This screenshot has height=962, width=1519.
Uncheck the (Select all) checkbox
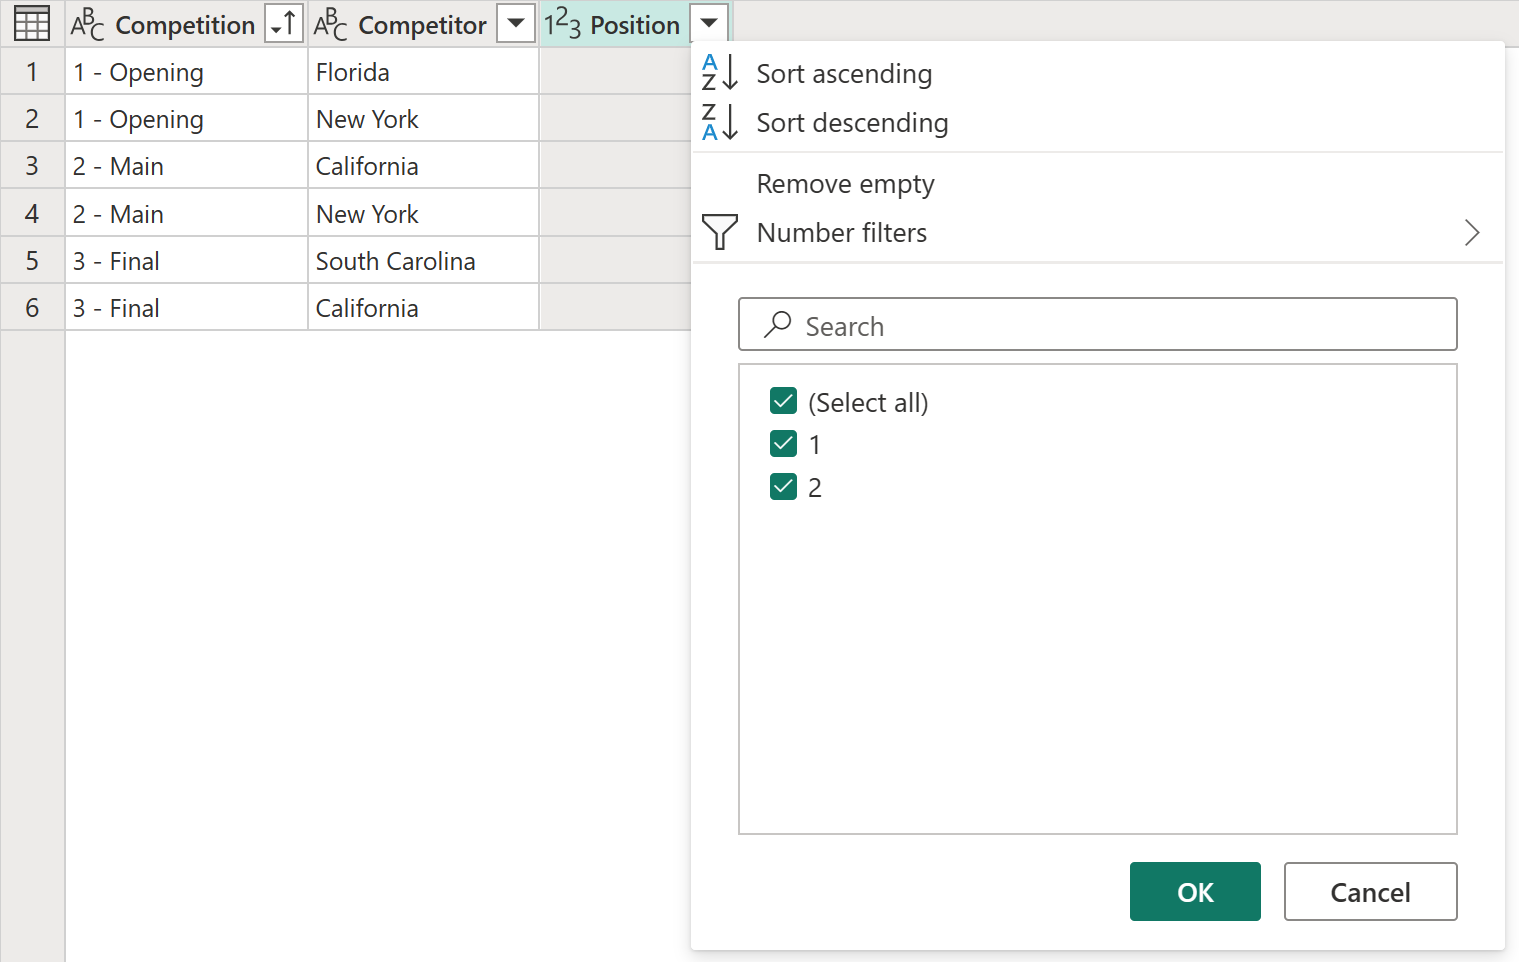pos(784,401)
